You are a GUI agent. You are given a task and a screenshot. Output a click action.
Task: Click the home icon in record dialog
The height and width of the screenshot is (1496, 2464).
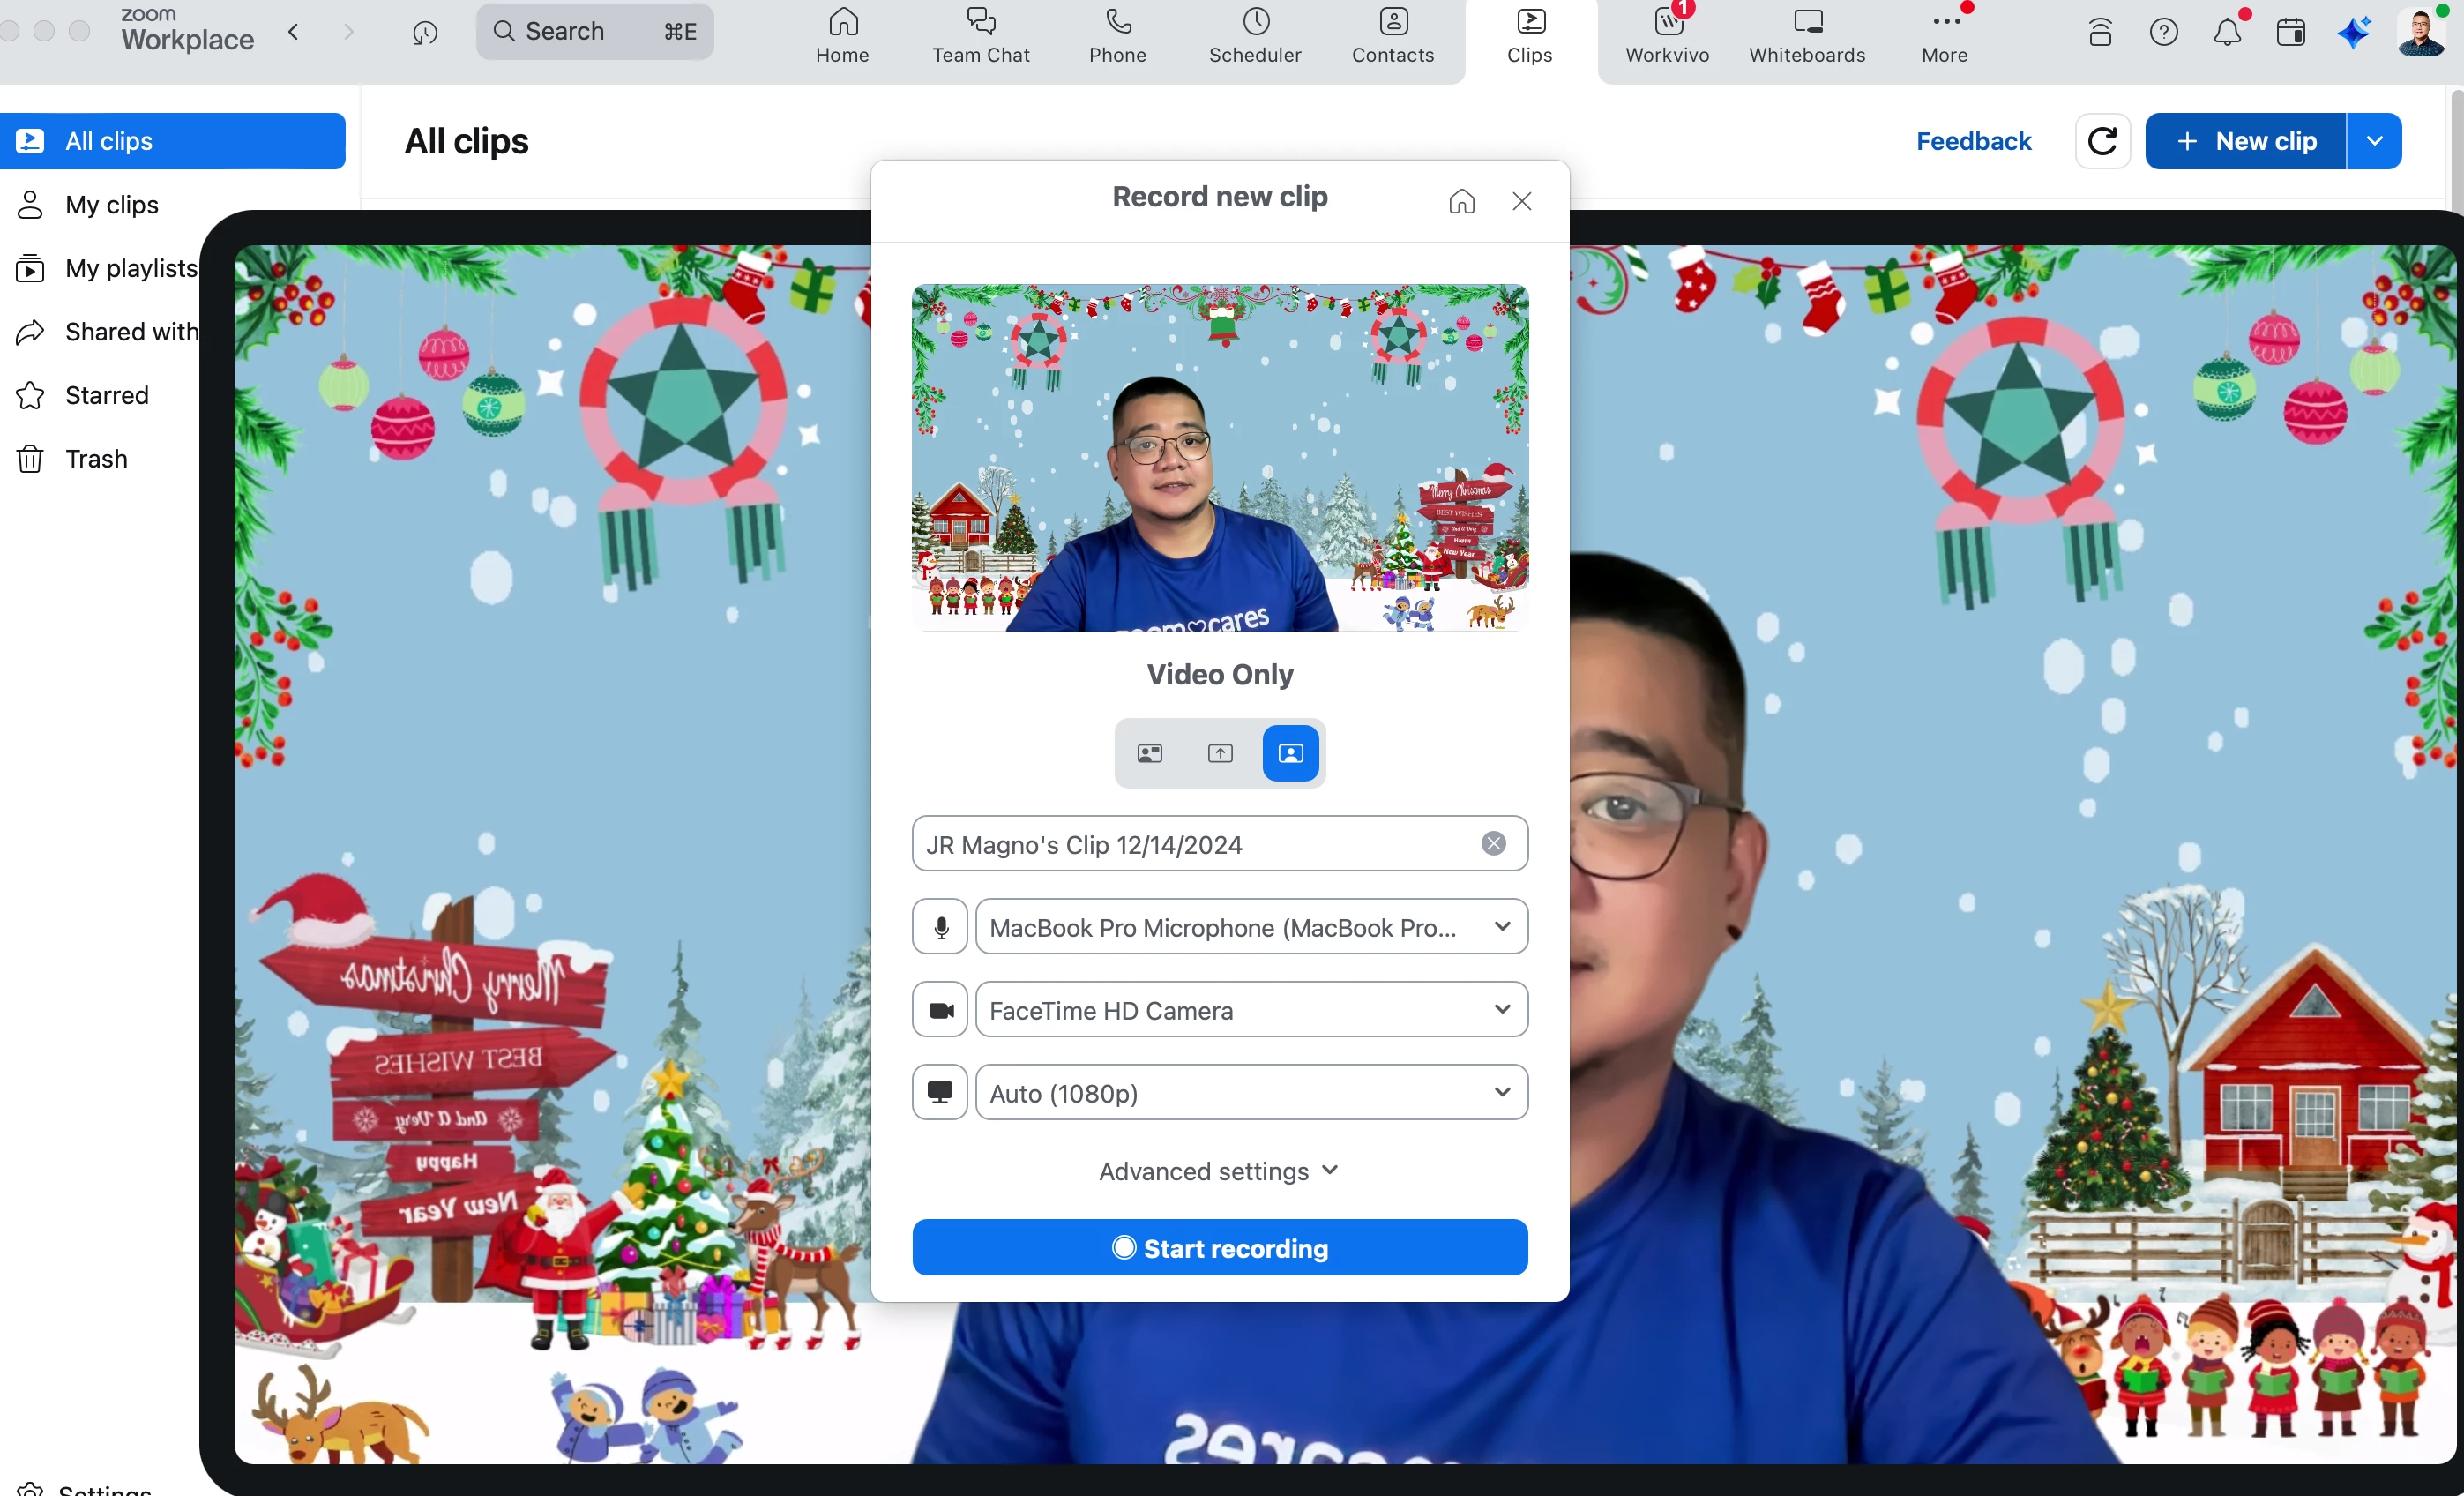pyautogui.click(x=1461, y=201)
